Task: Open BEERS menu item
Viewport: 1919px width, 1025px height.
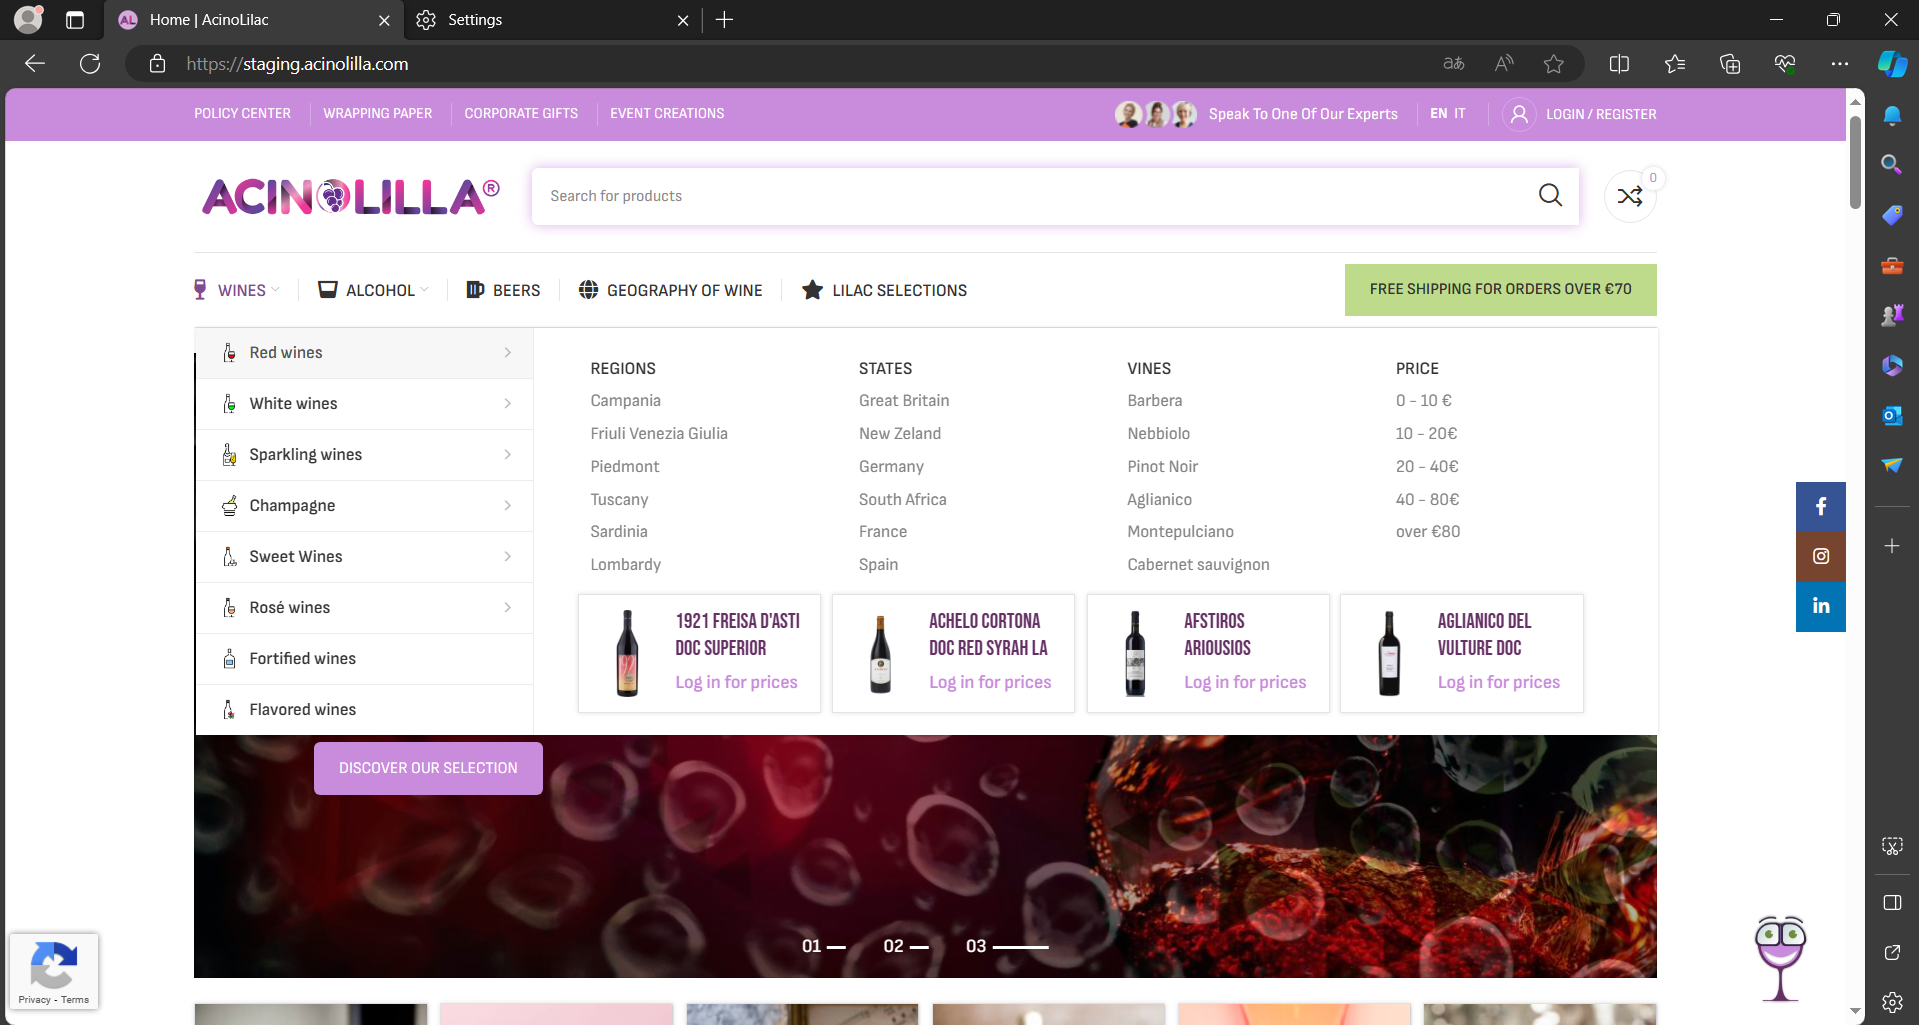Action: tap(503, 290)
